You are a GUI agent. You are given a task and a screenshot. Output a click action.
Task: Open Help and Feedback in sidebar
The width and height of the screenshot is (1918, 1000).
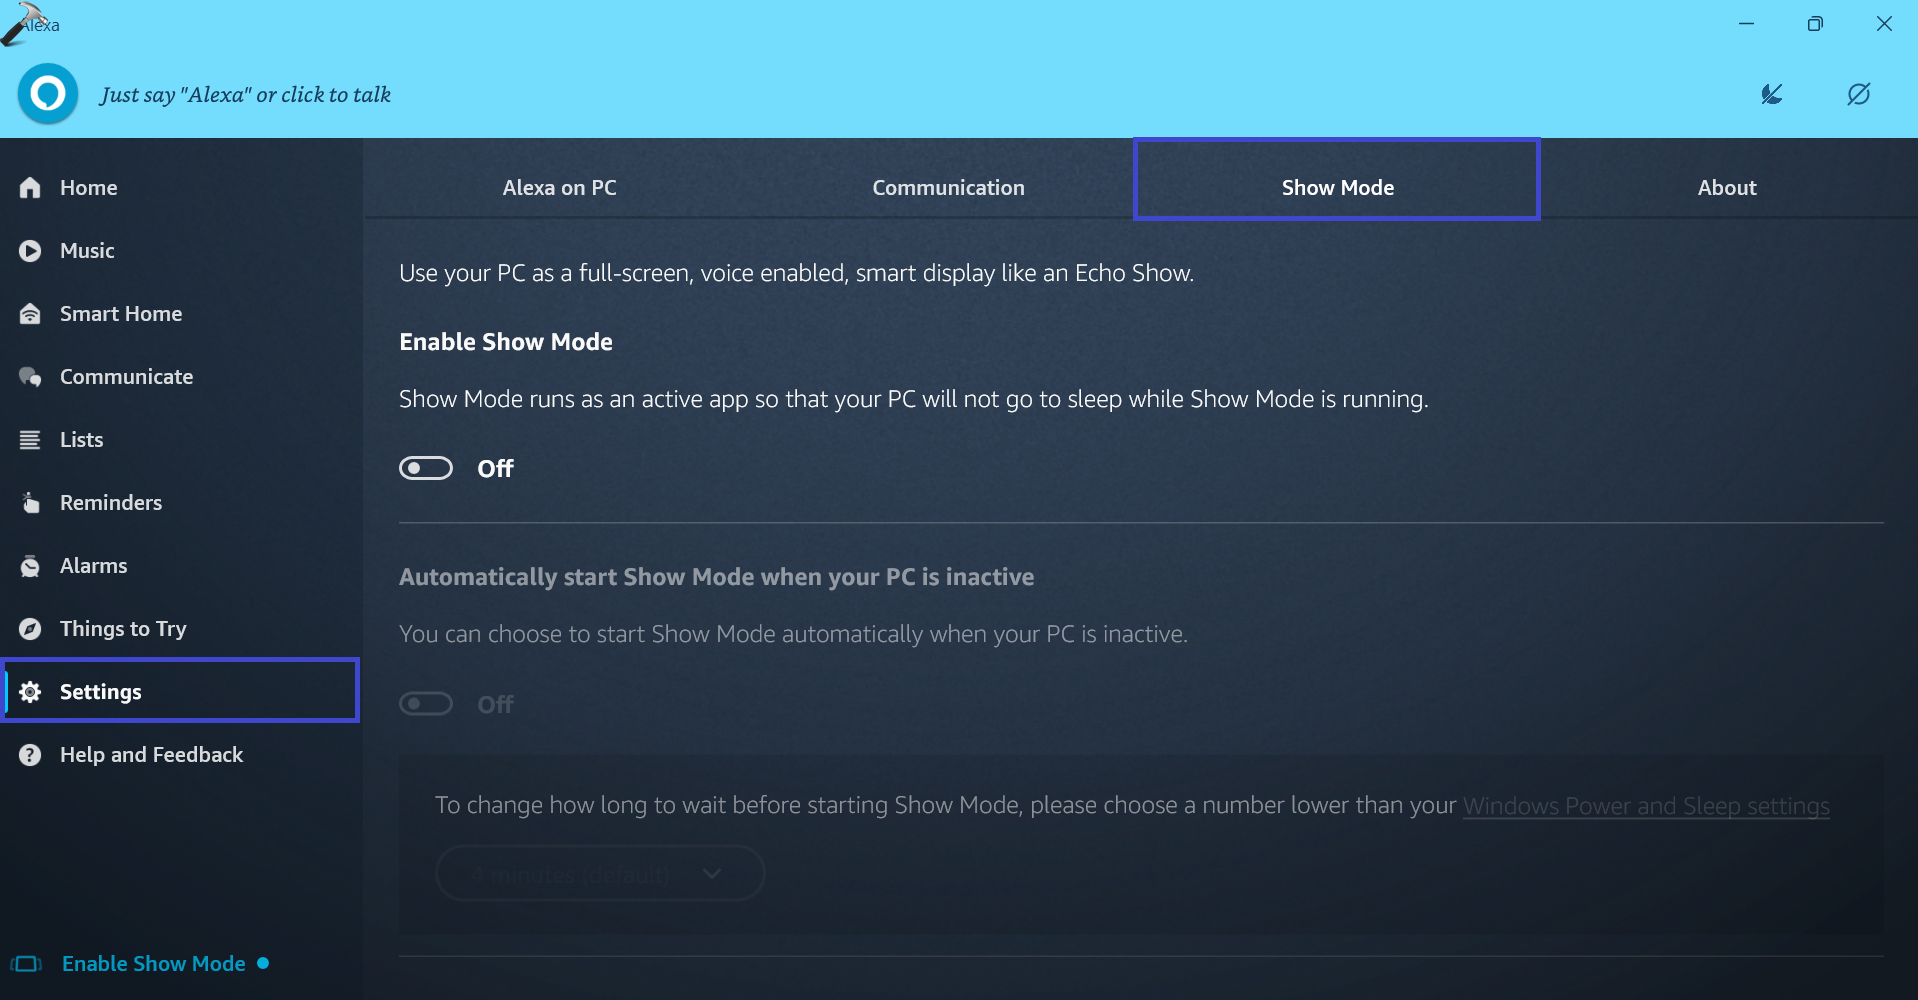[151, 755]
